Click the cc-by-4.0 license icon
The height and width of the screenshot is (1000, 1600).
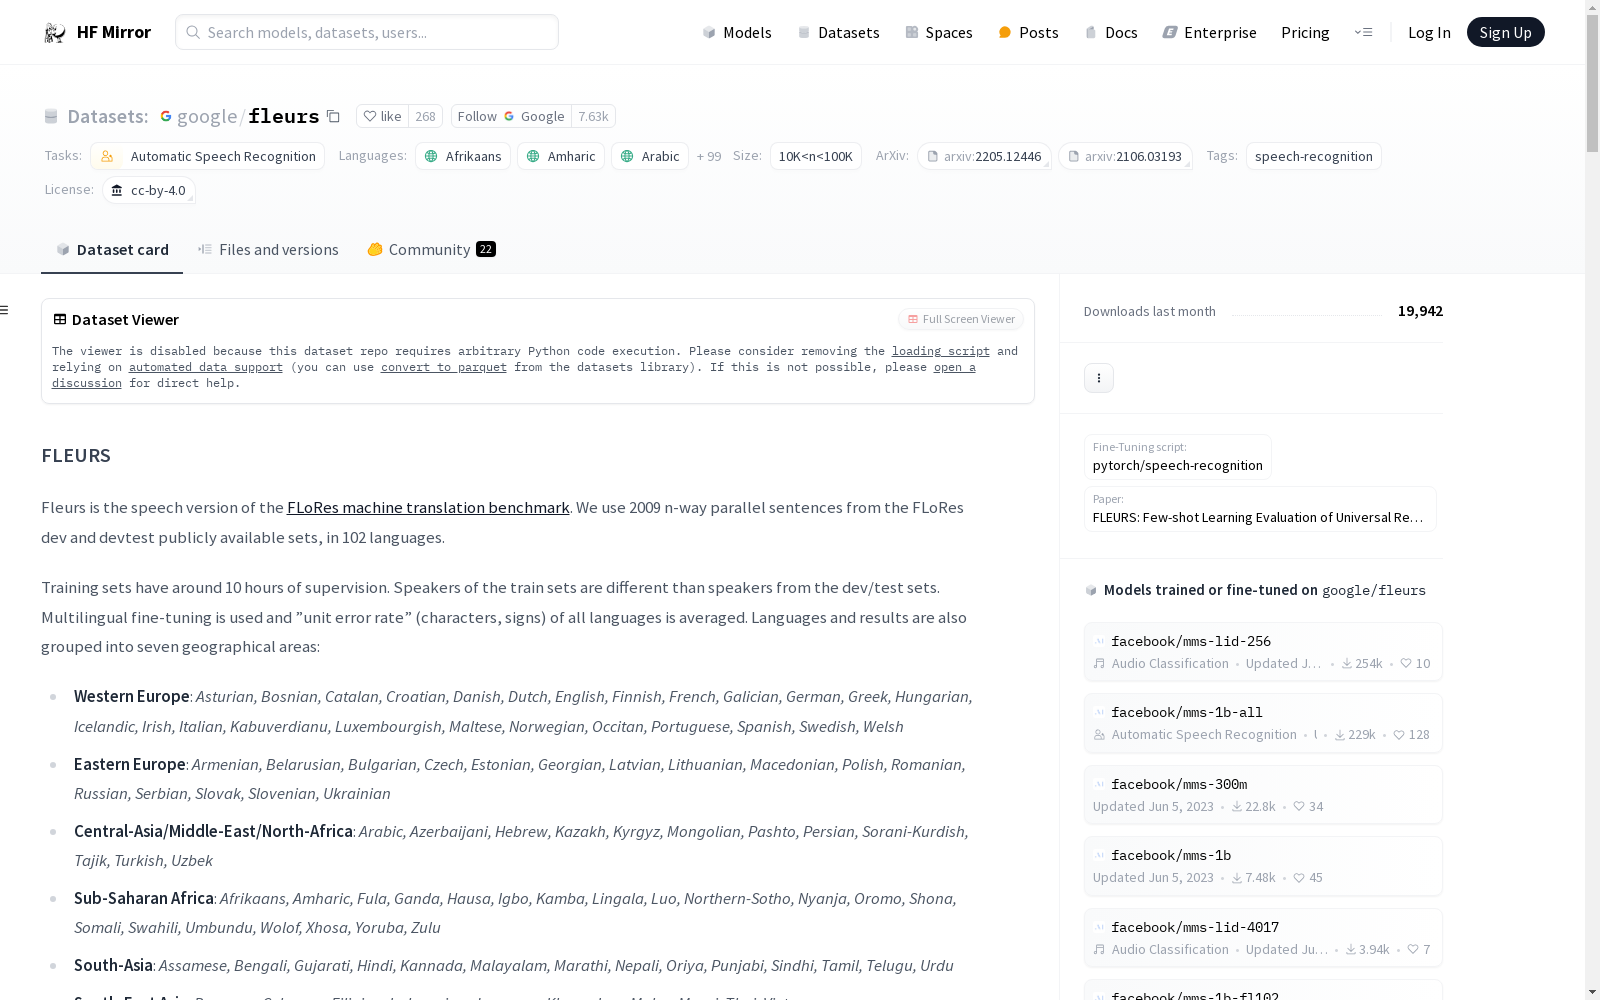(117, 190)
